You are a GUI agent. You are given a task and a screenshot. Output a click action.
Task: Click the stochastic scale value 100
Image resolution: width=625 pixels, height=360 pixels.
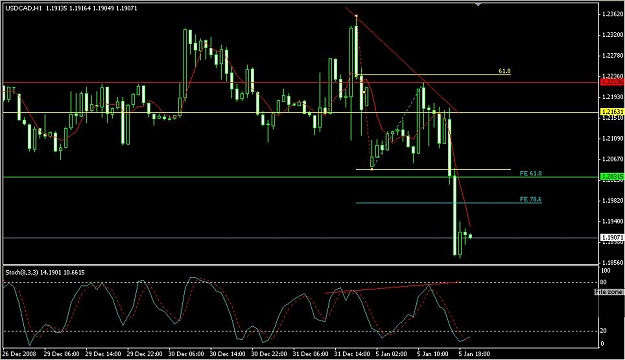605,271
